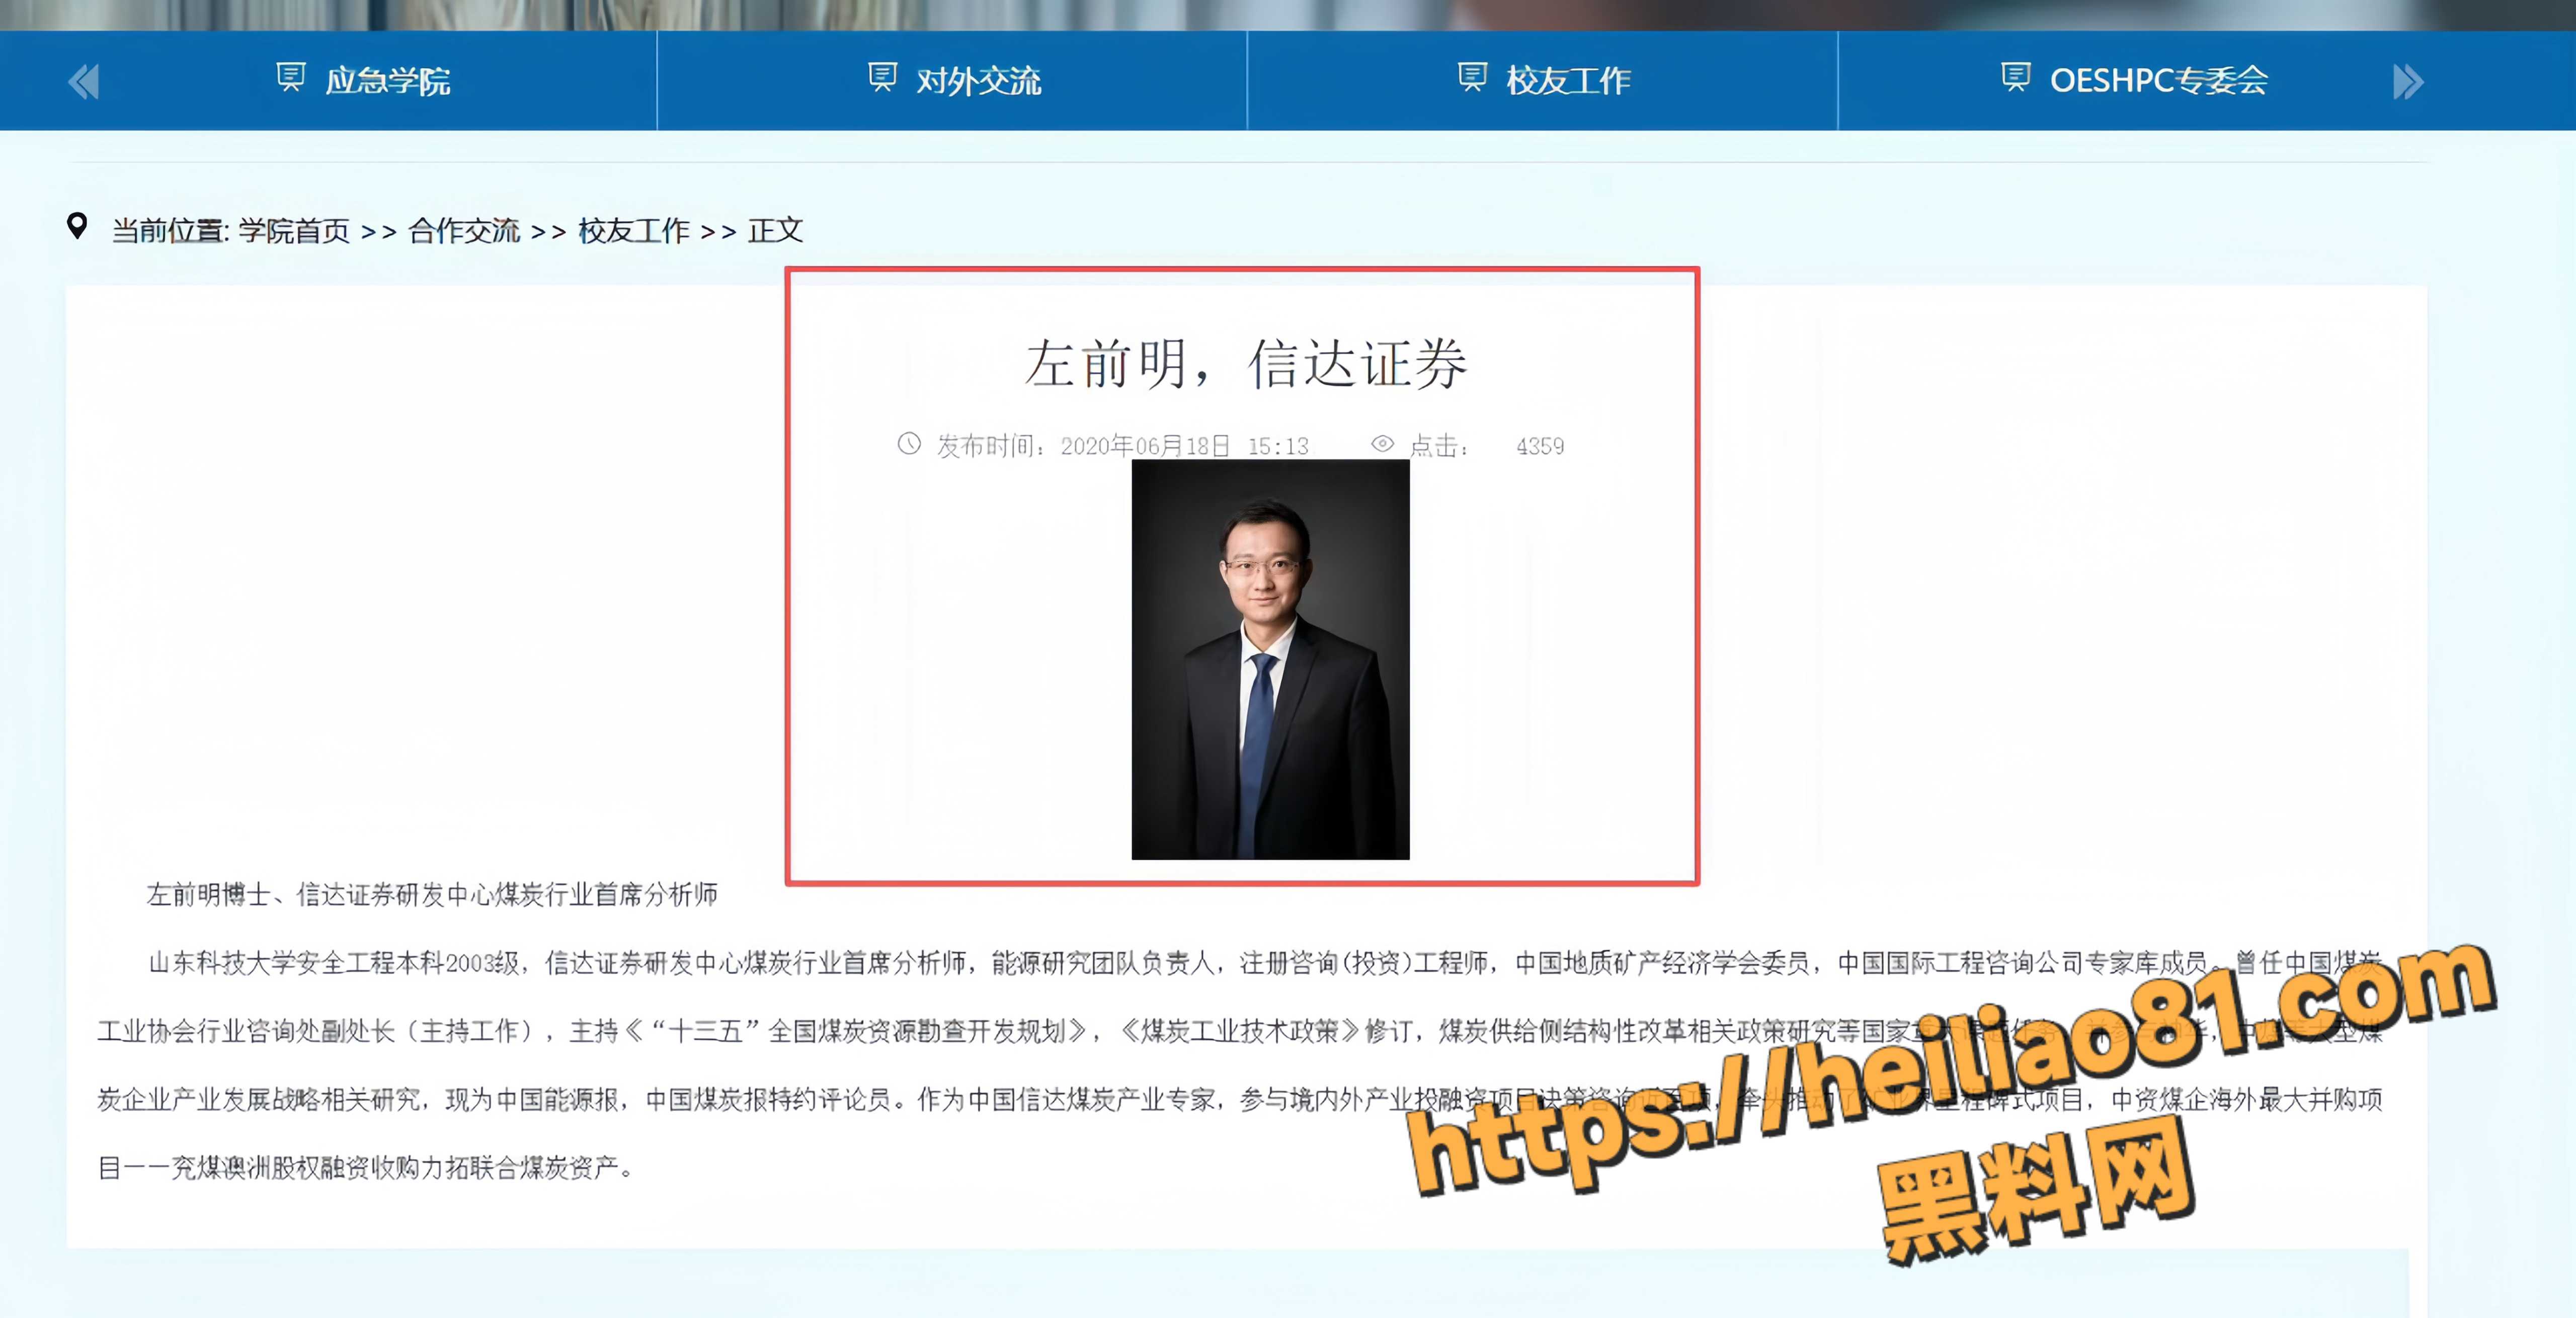Click the location pin icon near 当前位置

(x=77, y=226)
